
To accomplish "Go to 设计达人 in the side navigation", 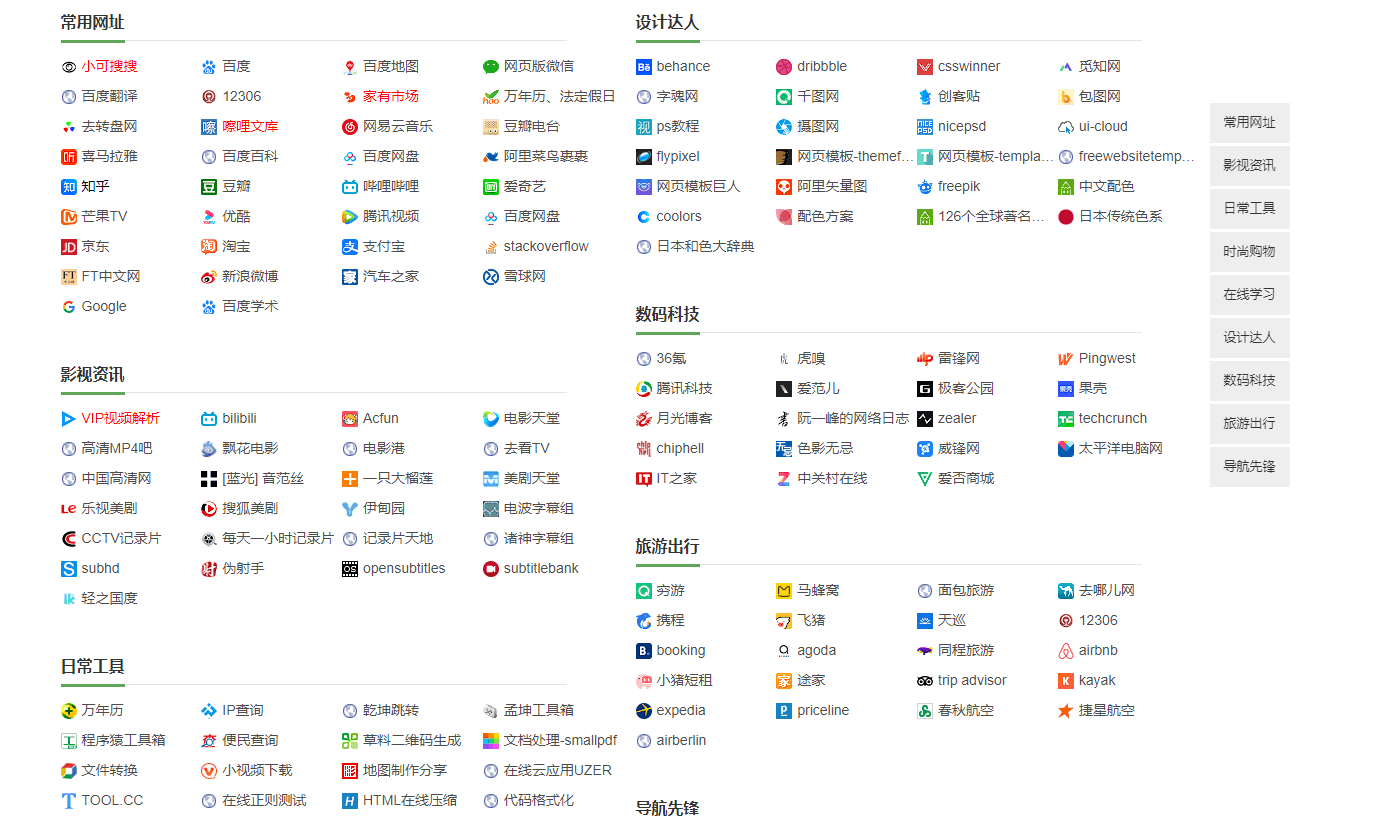I will [1250, 338].
